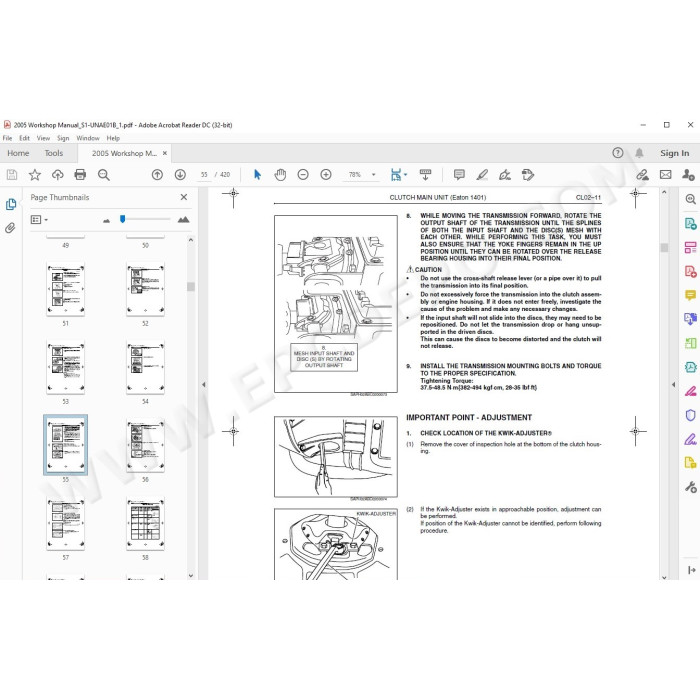
Task: Open the Comment tool in right pane
Action: [691, 295]
